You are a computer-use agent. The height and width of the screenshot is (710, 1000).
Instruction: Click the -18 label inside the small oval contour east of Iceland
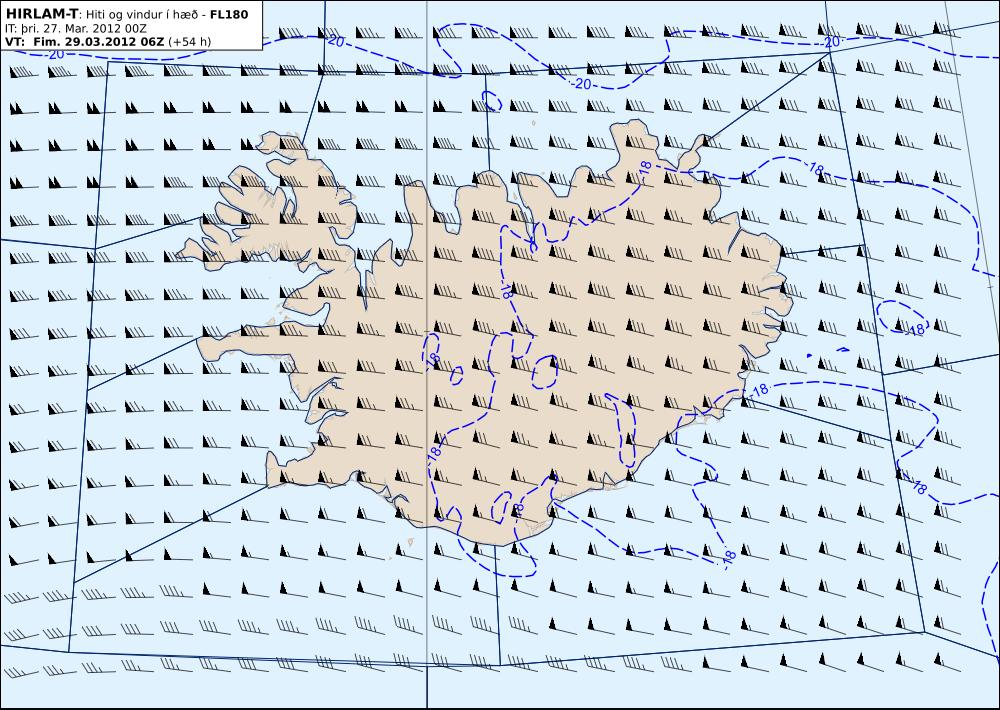(916, 329)
